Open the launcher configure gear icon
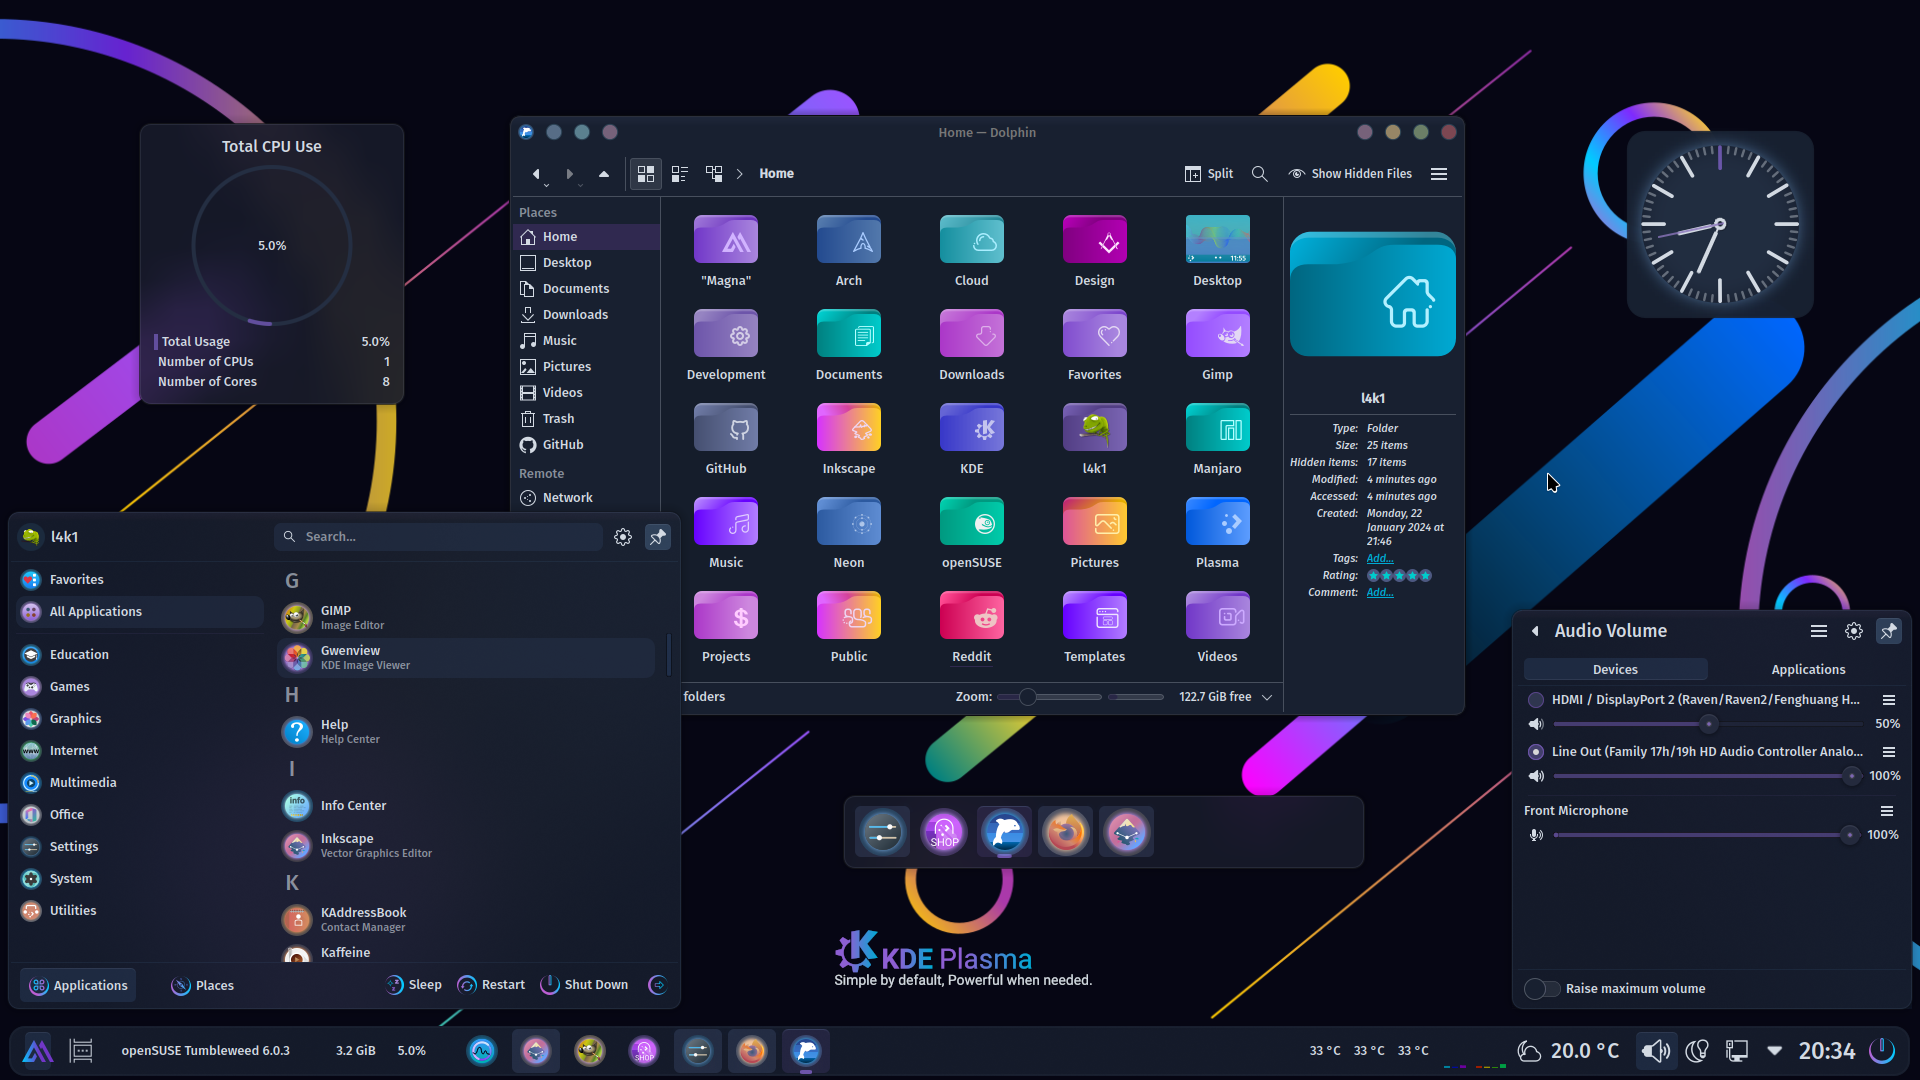The width and height of the screenshot is (1920, 1080). [623, 537]
